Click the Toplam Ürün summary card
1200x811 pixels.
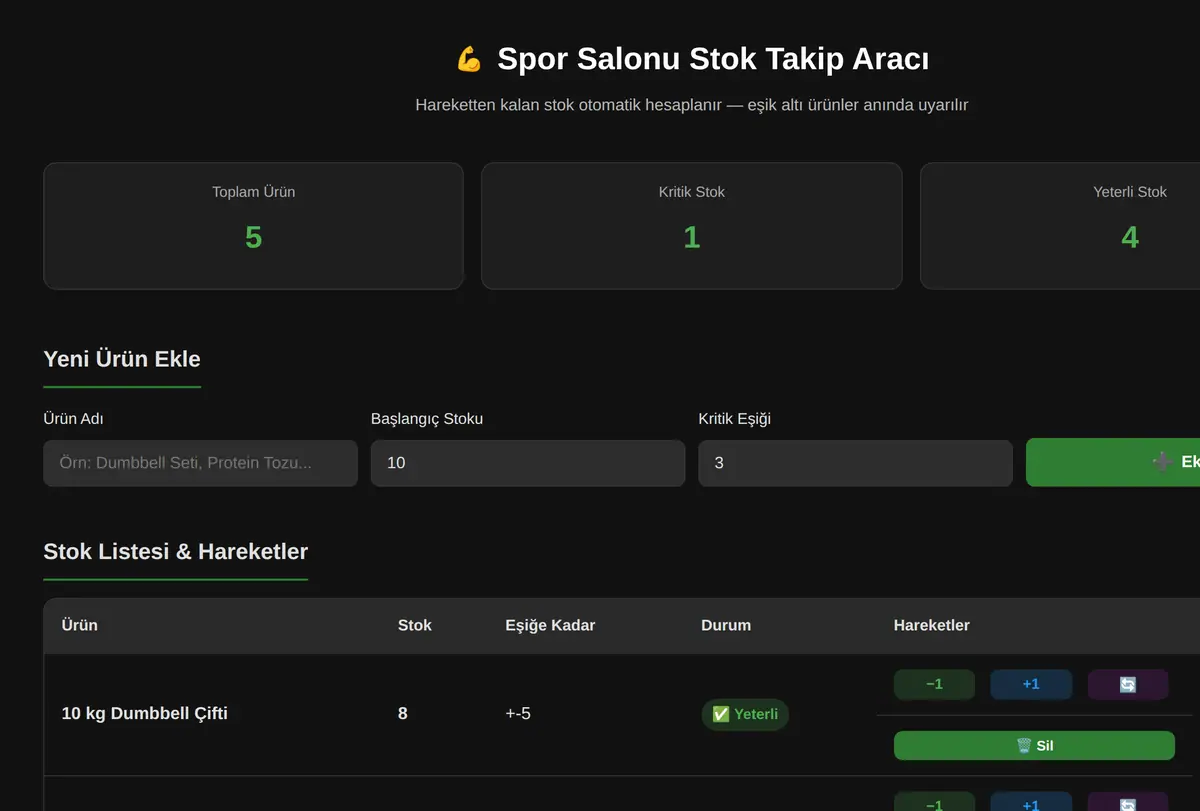point(253,226)
